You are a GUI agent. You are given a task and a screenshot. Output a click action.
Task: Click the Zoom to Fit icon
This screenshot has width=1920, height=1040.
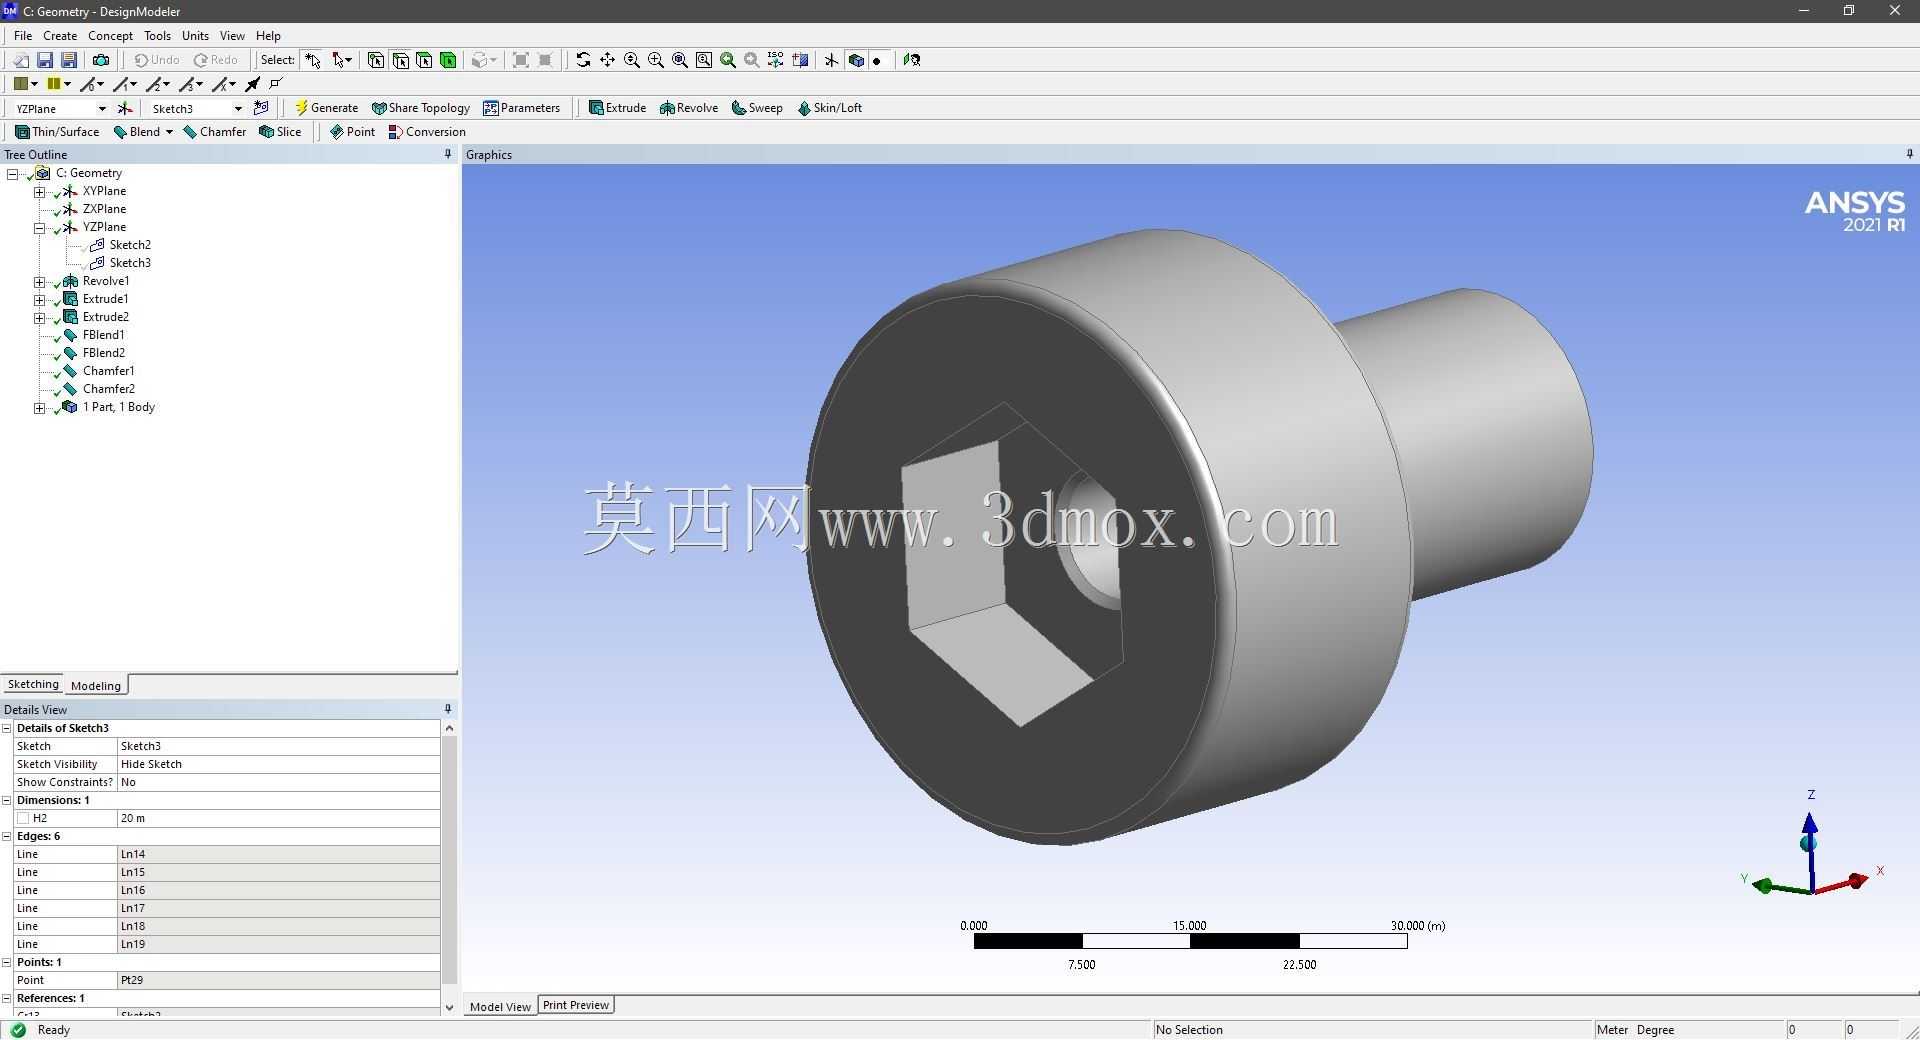coord(680,60)
